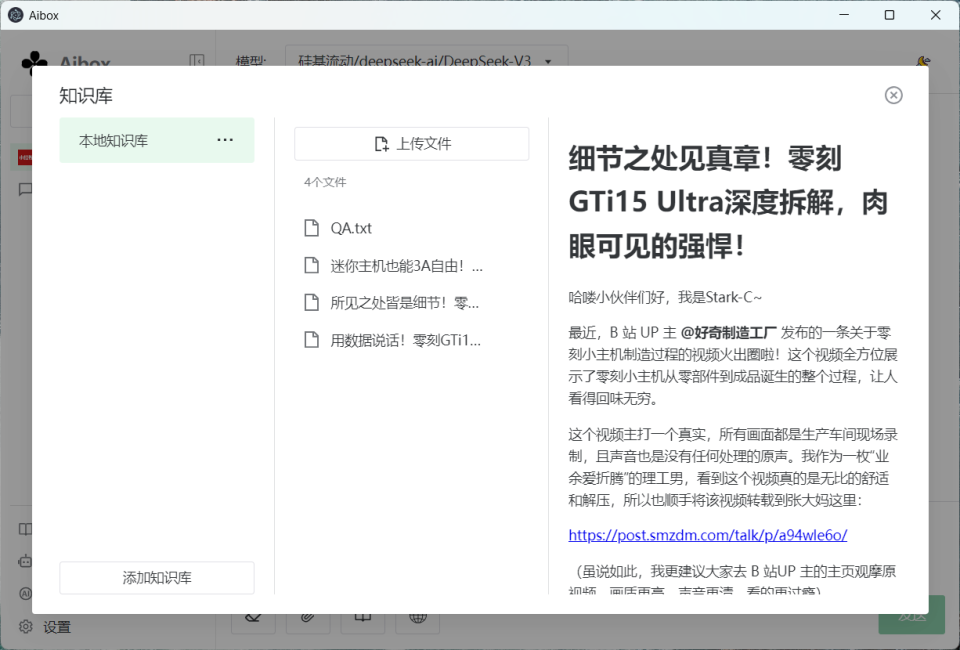
Task: Open the post.smzdm.com link
Action: 708,535
